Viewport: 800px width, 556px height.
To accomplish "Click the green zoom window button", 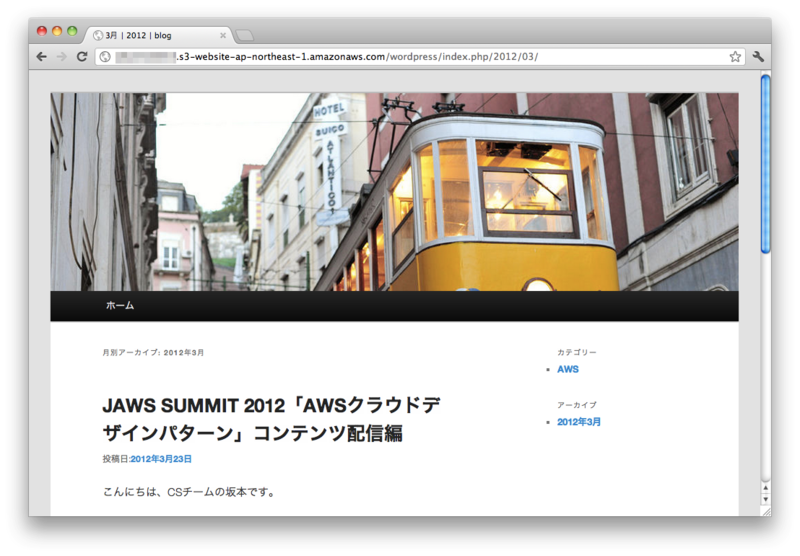I will (72, 31).
